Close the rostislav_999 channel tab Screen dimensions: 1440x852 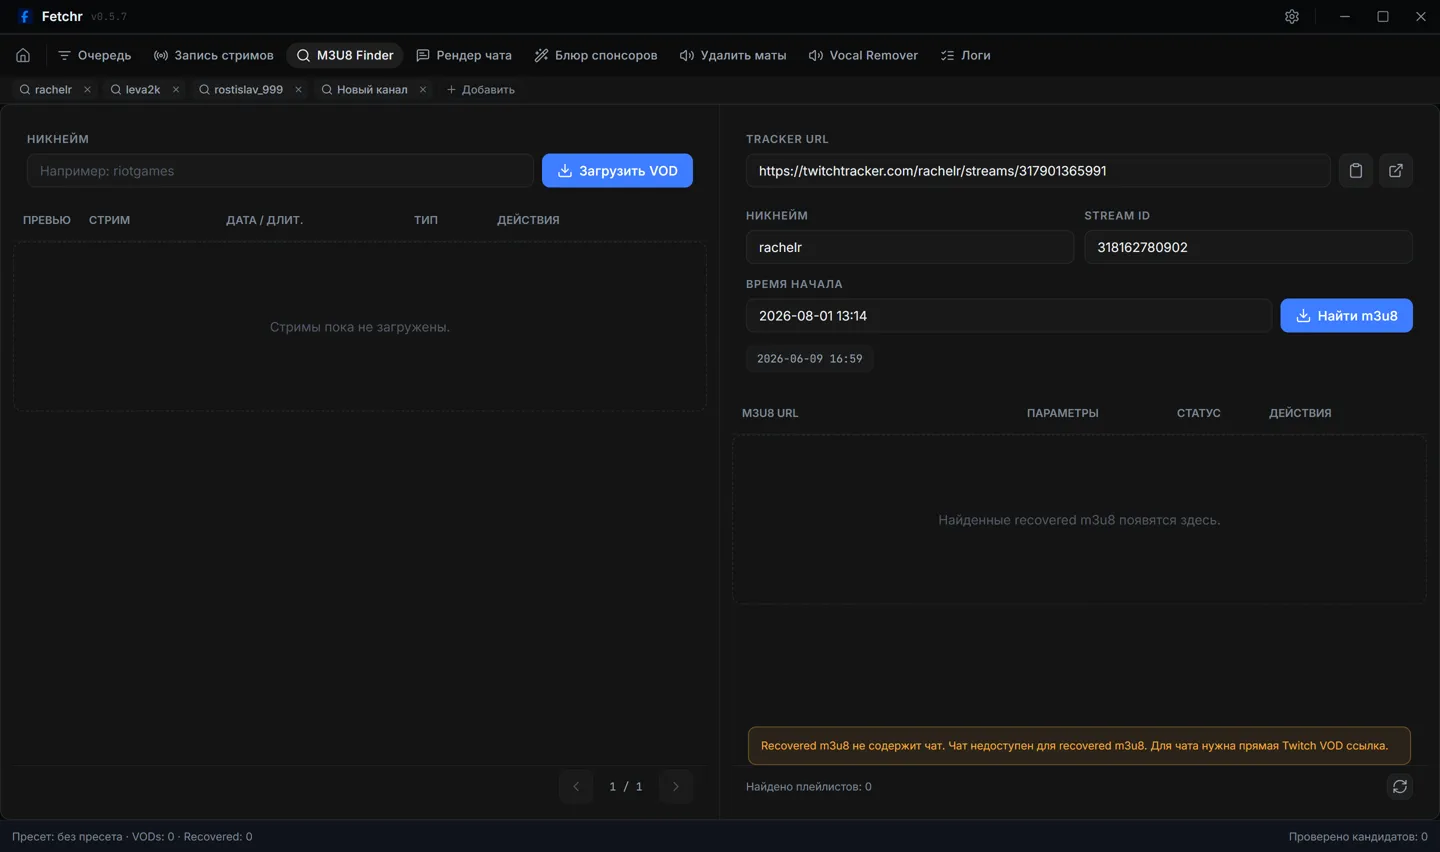(298, 90)
